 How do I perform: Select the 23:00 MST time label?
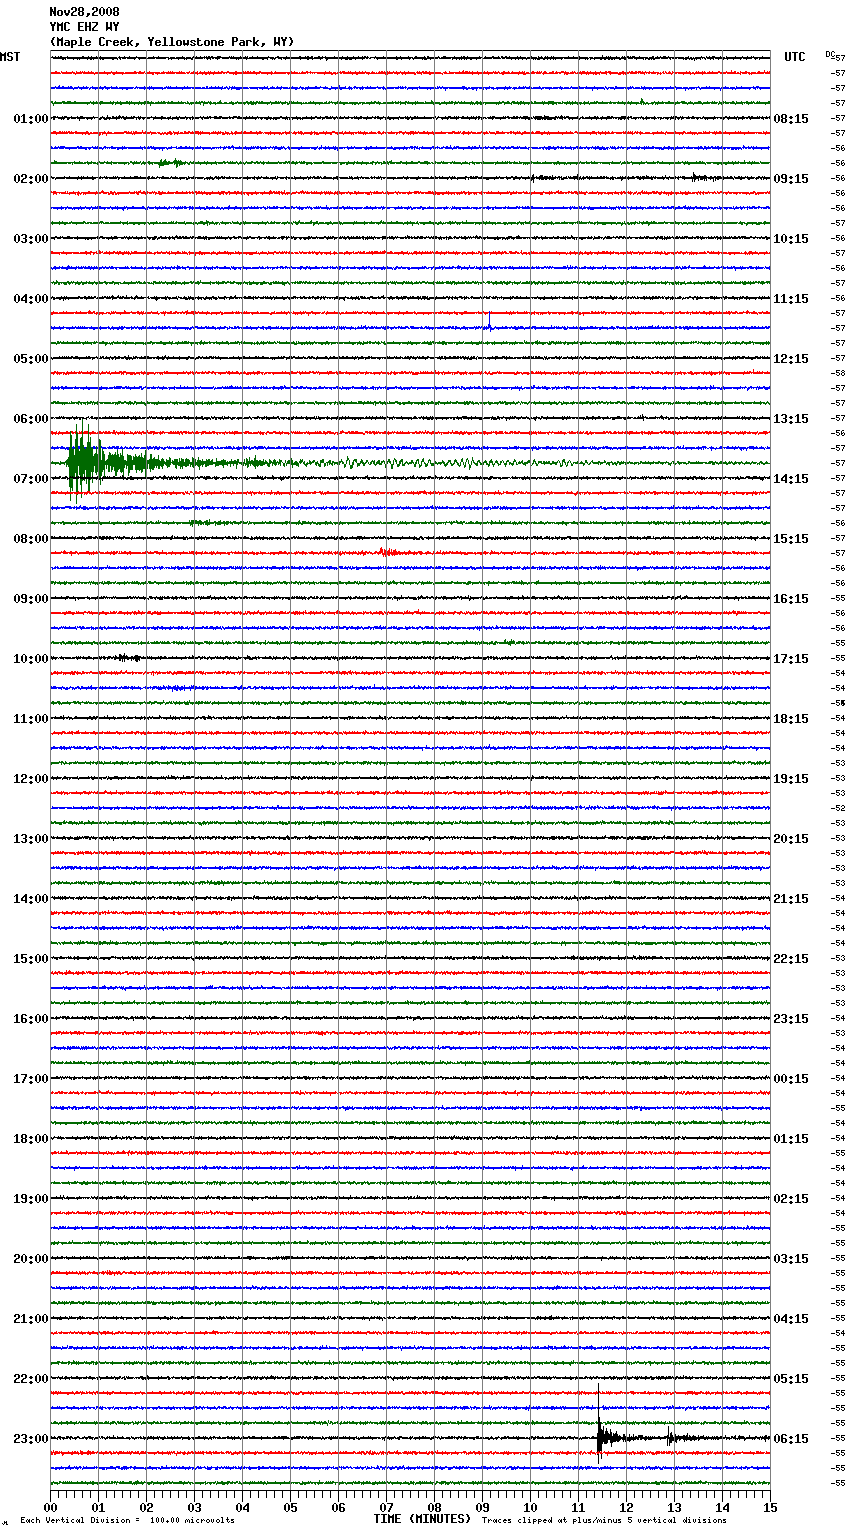[31, 1439]
